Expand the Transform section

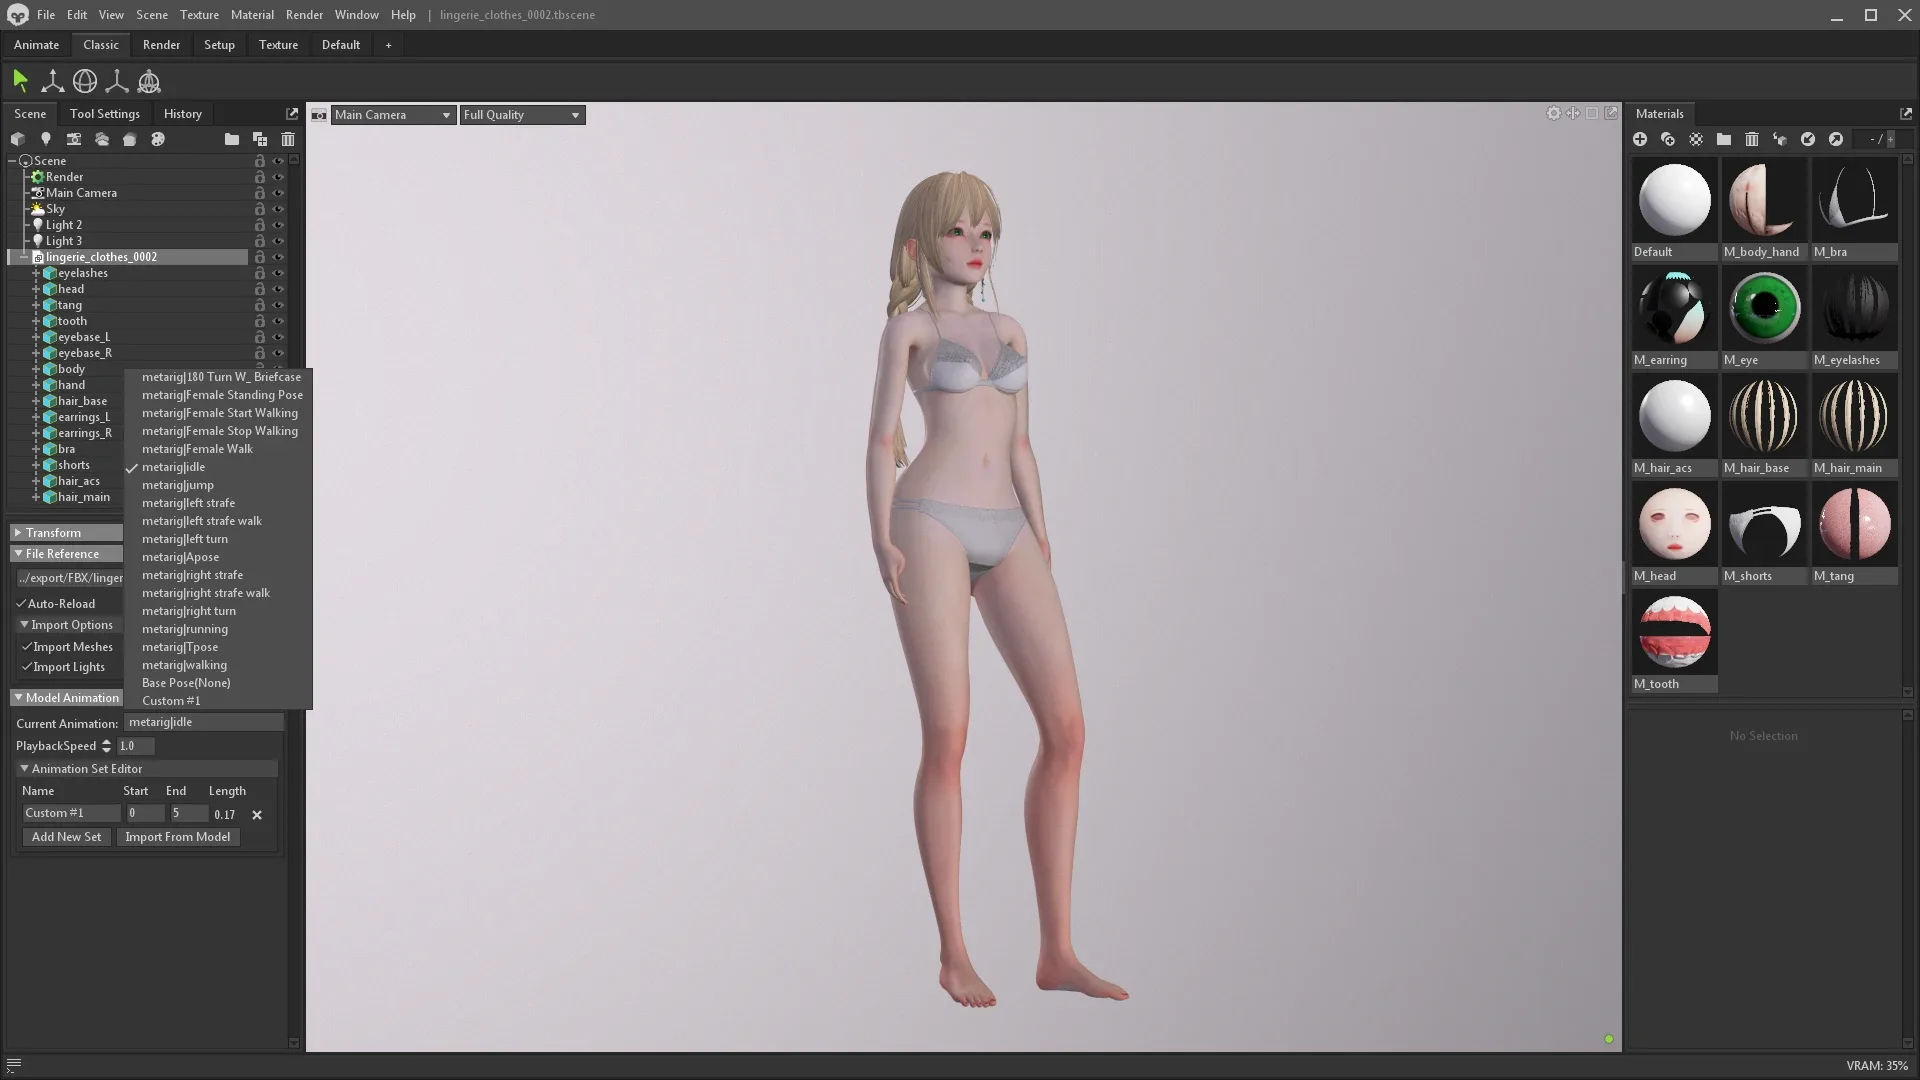52,533
